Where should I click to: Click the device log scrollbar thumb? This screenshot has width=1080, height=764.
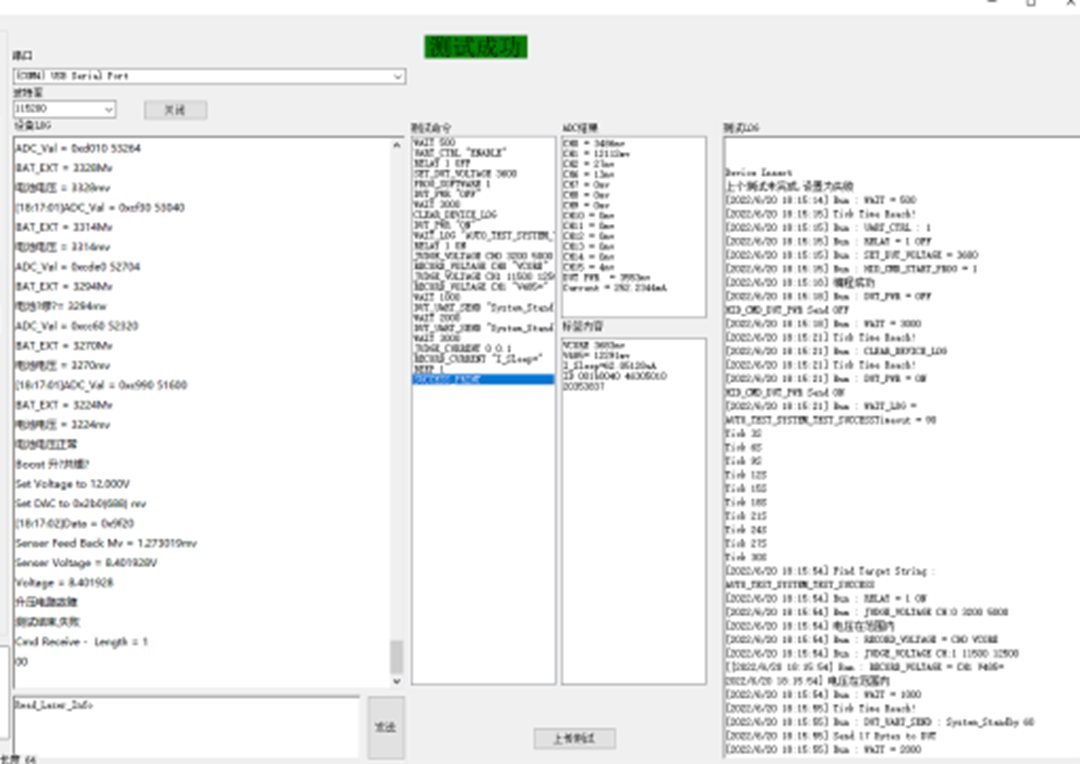coord(396,656)
